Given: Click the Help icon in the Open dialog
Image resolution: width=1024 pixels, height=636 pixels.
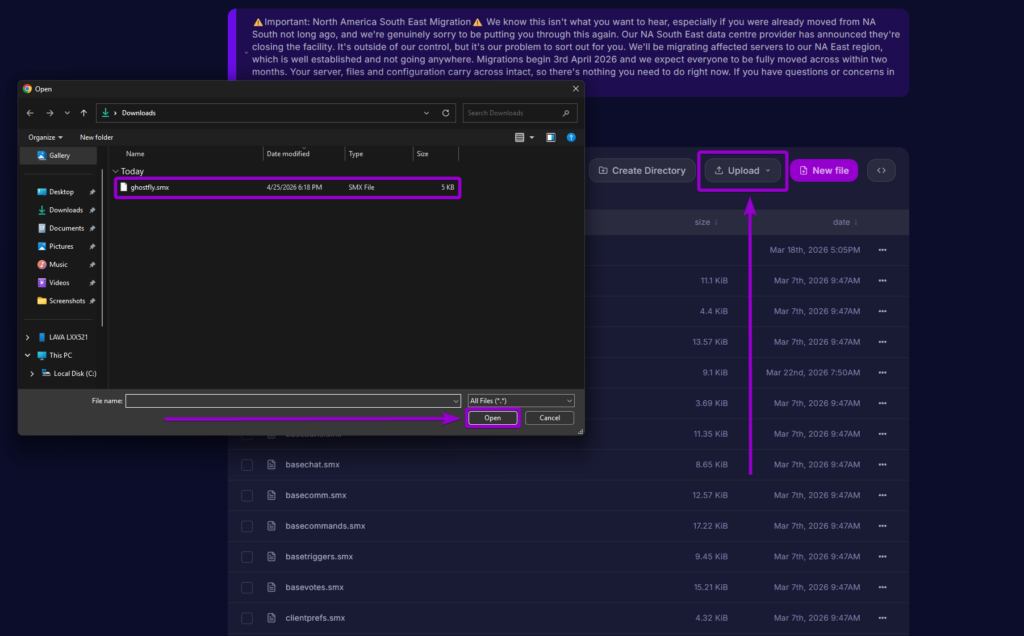Looking at the screenshot, I should coord(571,137).
